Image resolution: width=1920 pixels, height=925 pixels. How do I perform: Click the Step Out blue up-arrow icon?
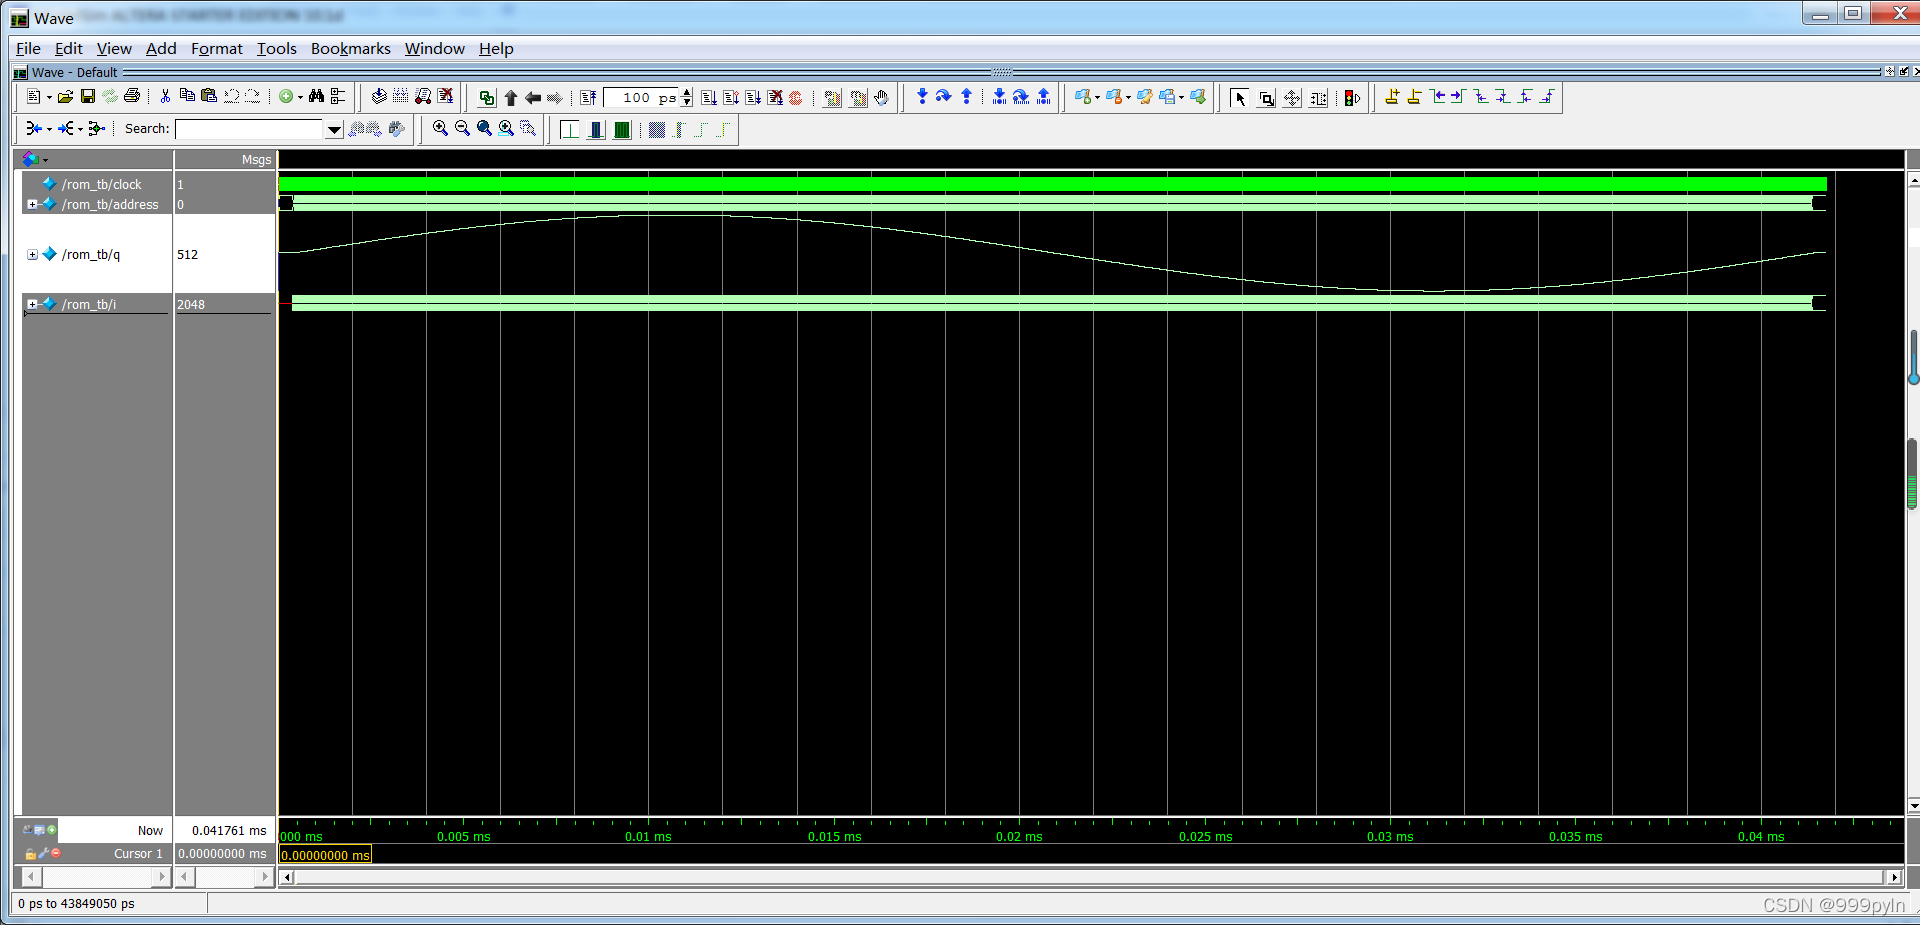point(966,96)
